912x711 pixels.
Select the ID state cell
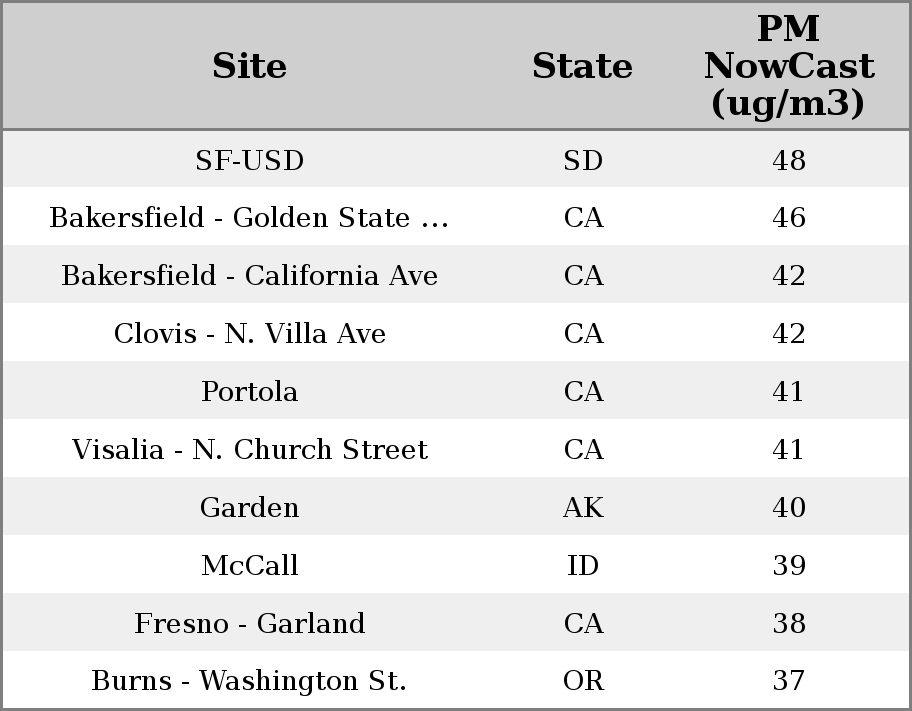(583, 565)
